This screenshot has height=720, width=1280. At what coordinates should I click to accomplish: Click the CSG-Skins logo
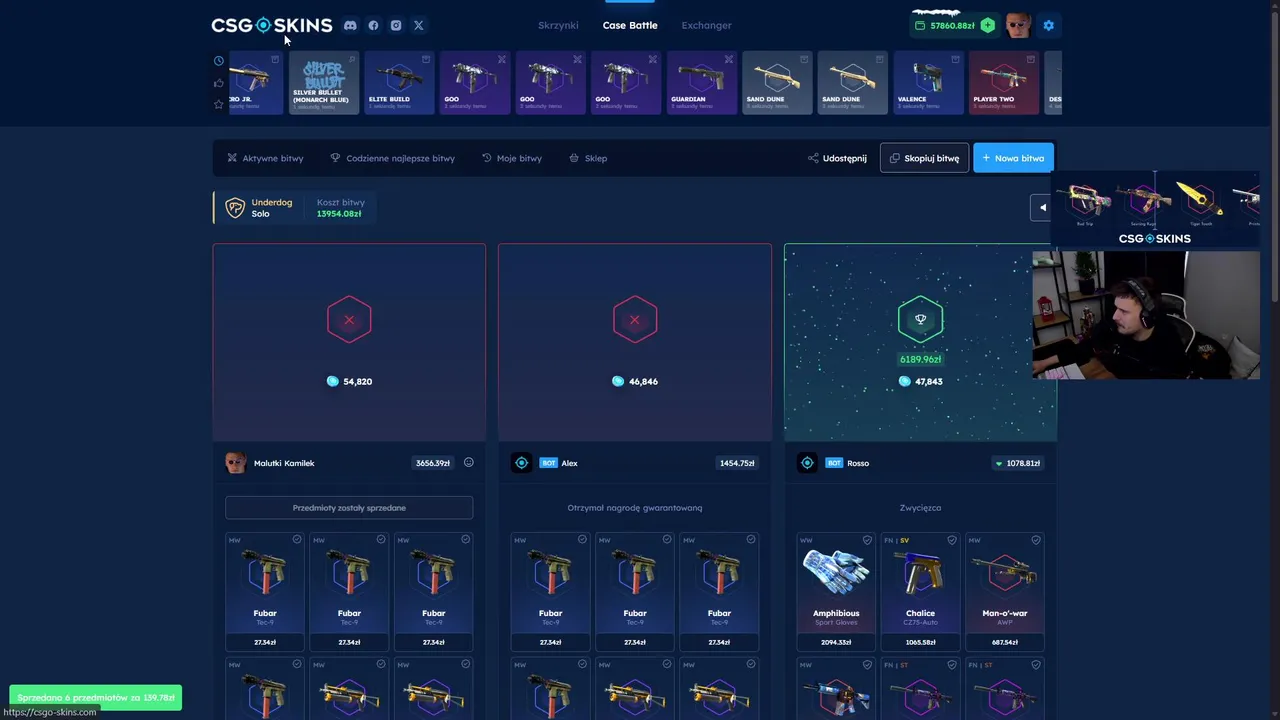(272, 25)
